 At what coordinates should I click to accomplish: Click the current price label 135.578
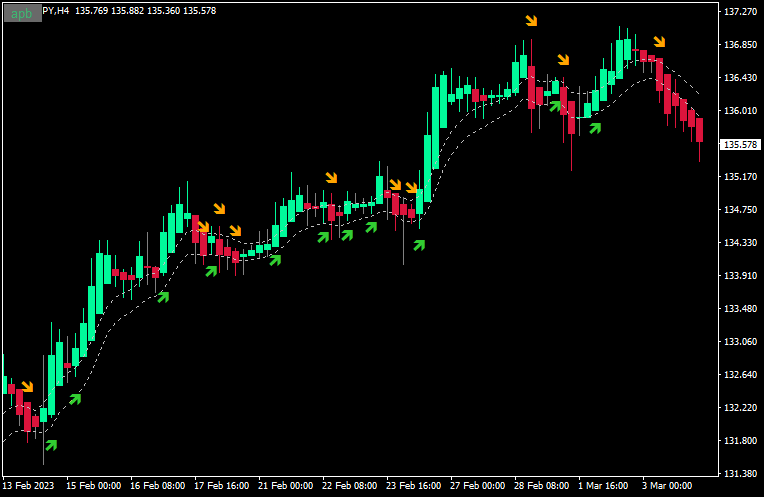pos(740,145)
